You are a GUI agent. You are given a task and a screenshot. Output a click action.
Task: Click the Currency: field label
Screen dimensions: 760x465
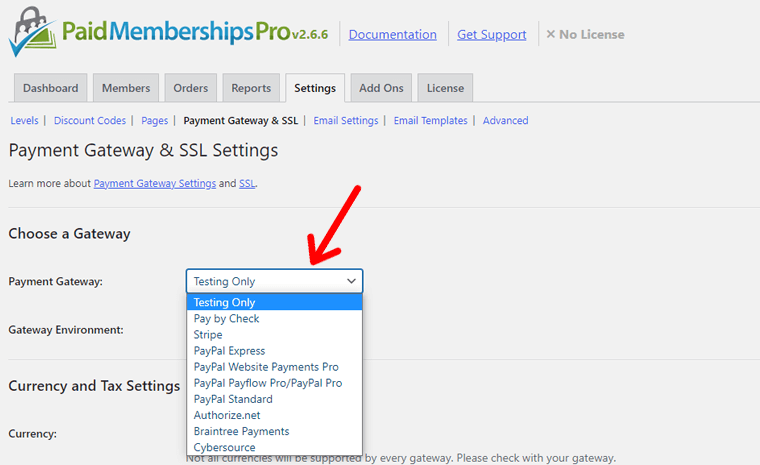pyautogui.click(x=32, y=433)
